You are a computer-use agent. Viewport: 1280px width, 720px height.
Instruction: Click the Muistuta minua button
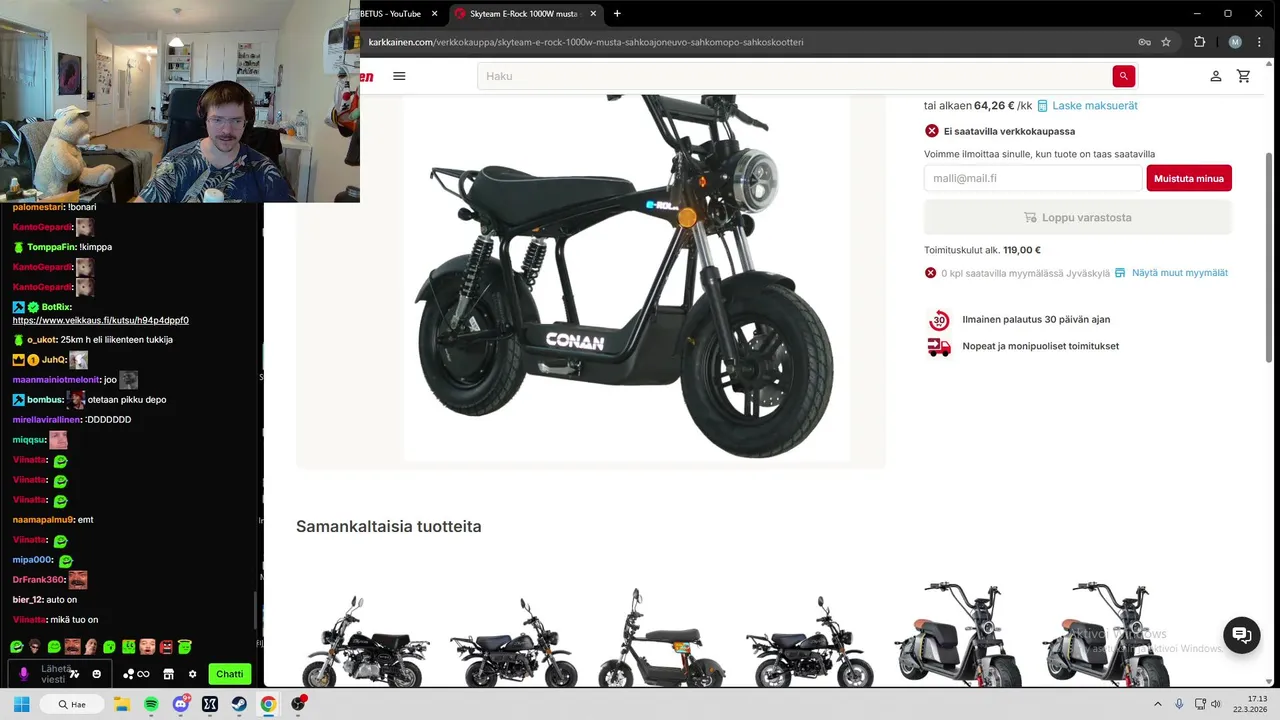[1189, 178]
